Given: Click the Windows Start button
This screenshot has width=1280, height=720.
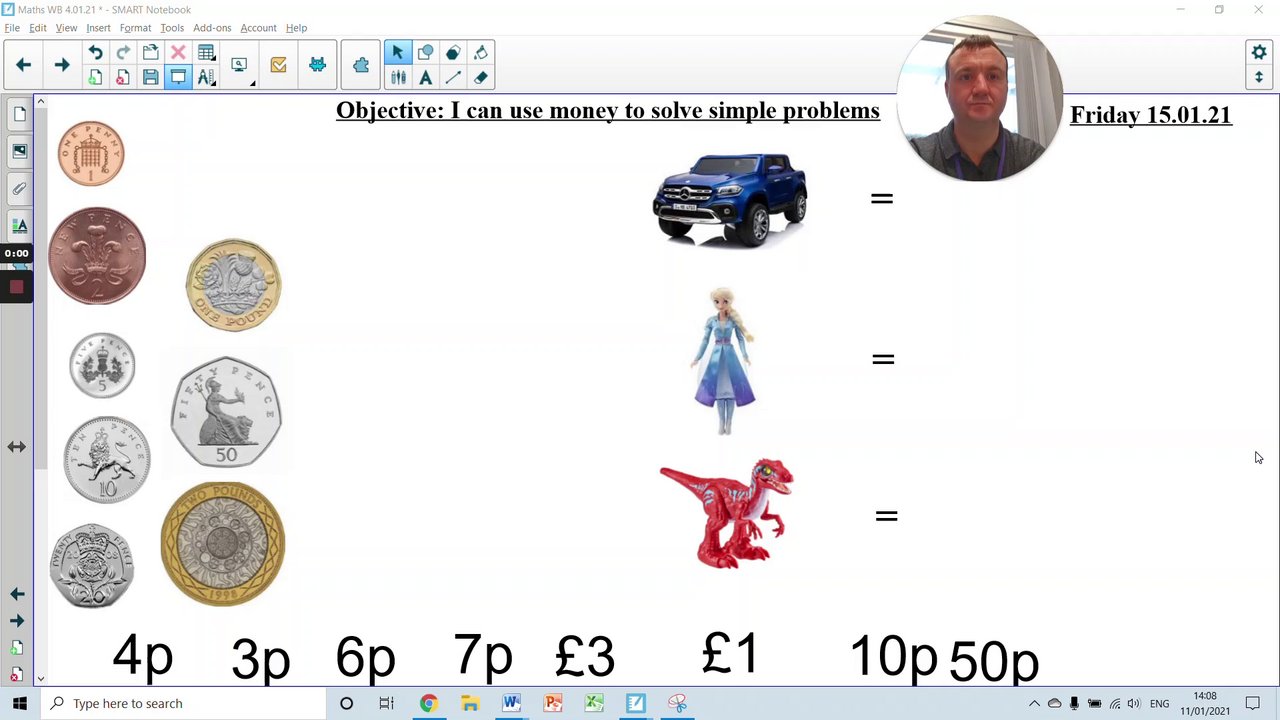Looking at the screenshot, I should tap(20, 703).
